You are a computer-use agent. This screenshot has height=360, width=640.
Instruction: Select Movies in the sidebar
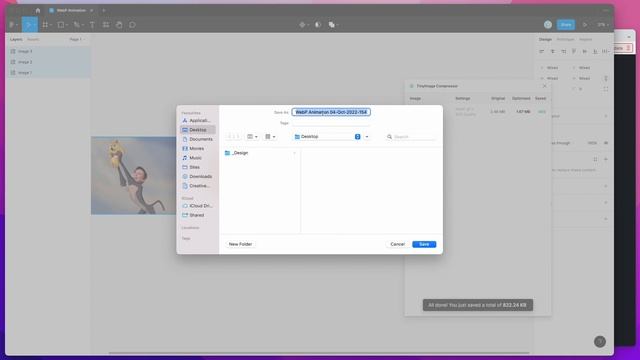[x=198, y=149]
